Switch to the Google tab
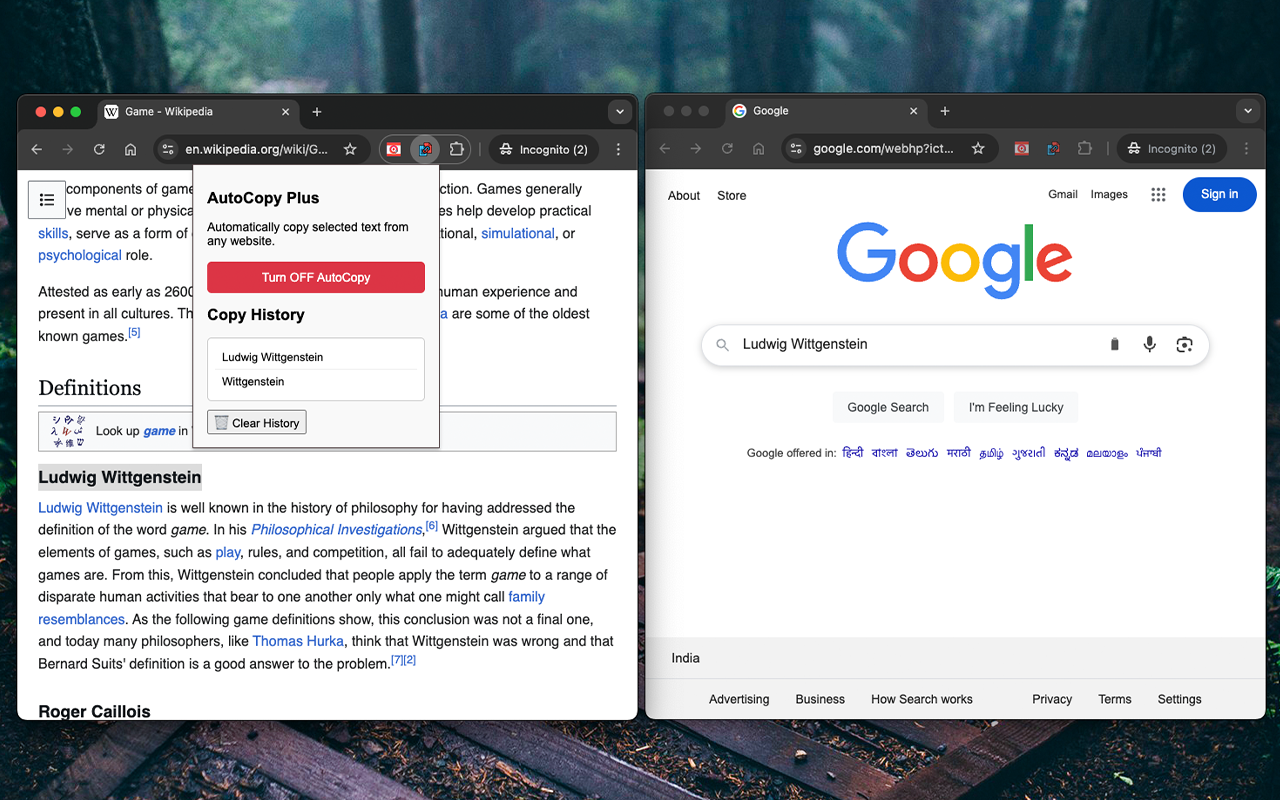Image resolution: width=1280 pixels, height=800 pixels. tap(826, 111)
